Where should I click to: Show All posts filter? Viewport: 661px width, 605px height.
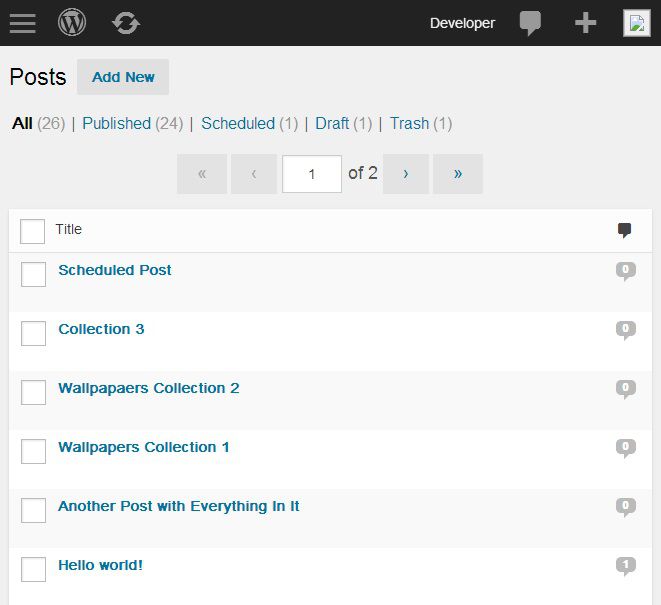coord(22,124)
